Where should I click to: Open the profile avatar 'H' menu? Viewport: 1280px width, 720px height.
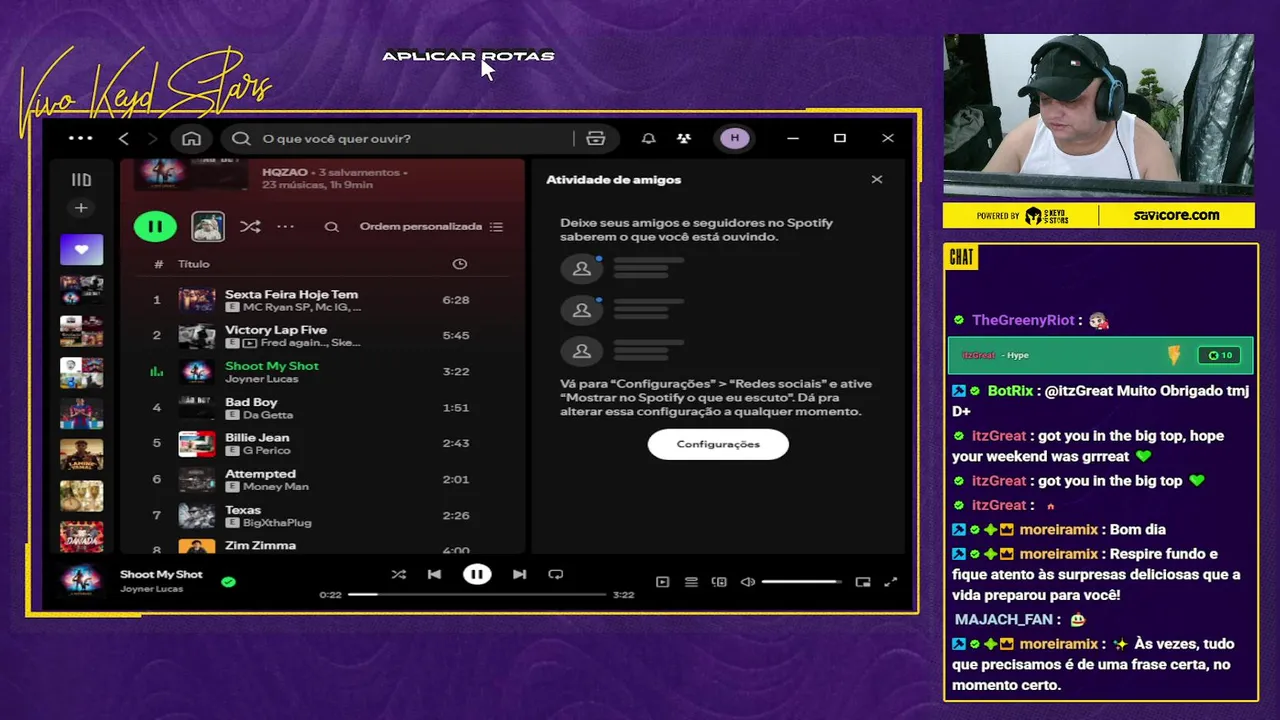click(x=734, y=138)
